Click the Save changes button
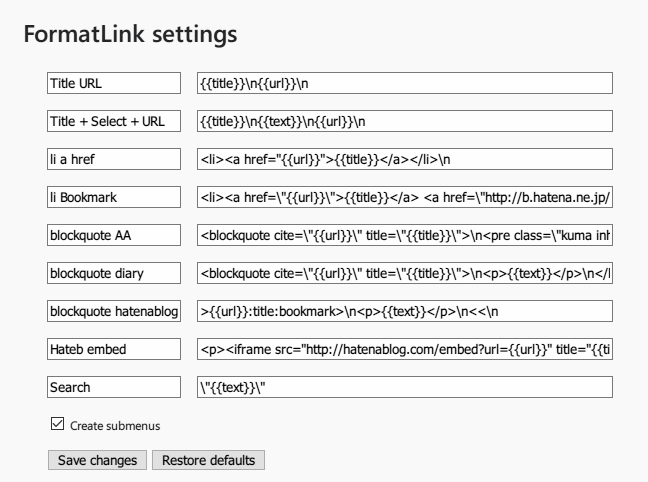The width and height of the screenshot is (648, 482). (x=98, y=460)
